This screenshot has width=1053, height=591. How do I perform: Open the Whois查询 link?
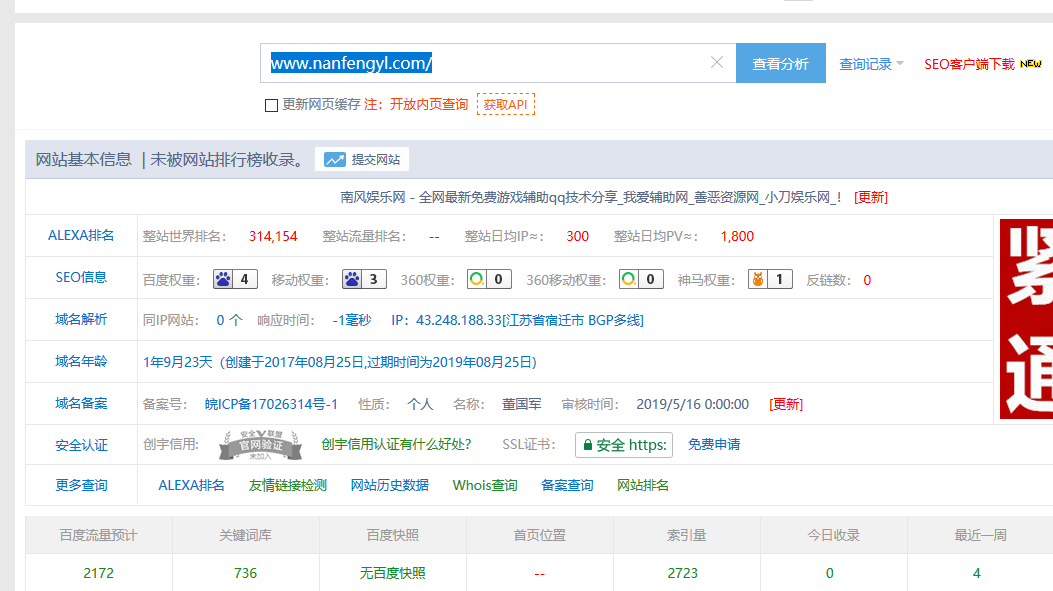[485, 485]
